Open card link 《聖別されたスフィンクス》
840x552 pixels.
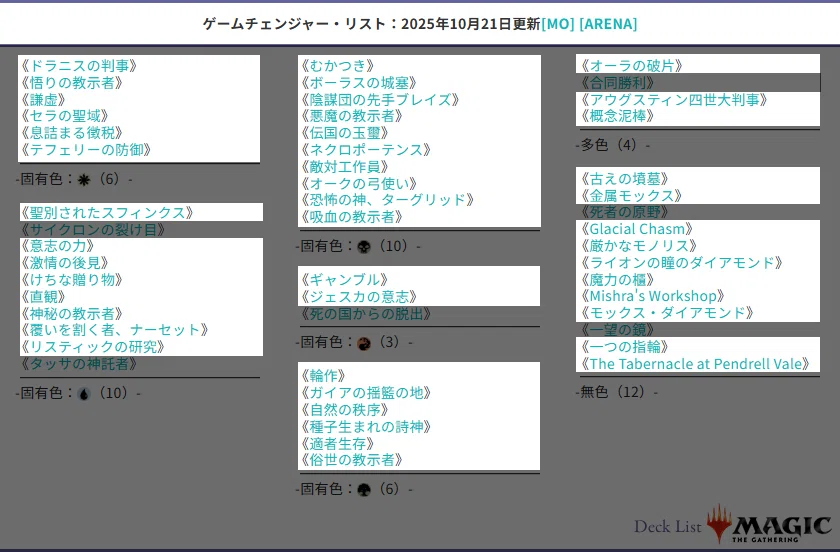point(107,213)
